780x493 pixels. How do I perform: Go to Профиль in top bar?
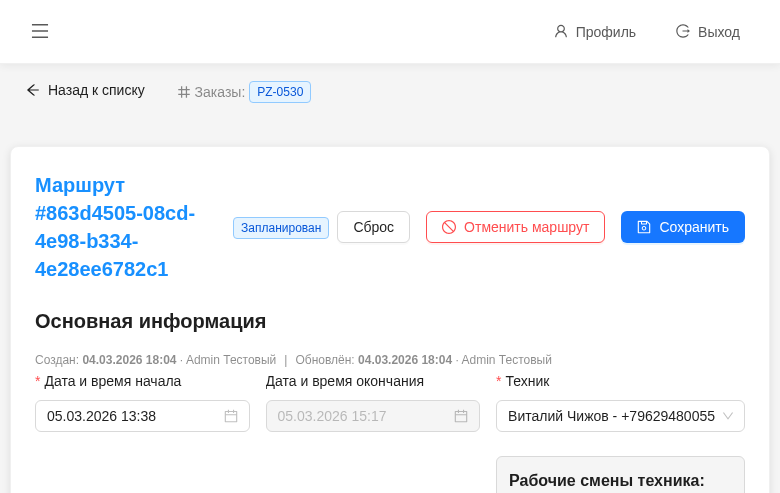pyautogui.click(x=605, y=32)
